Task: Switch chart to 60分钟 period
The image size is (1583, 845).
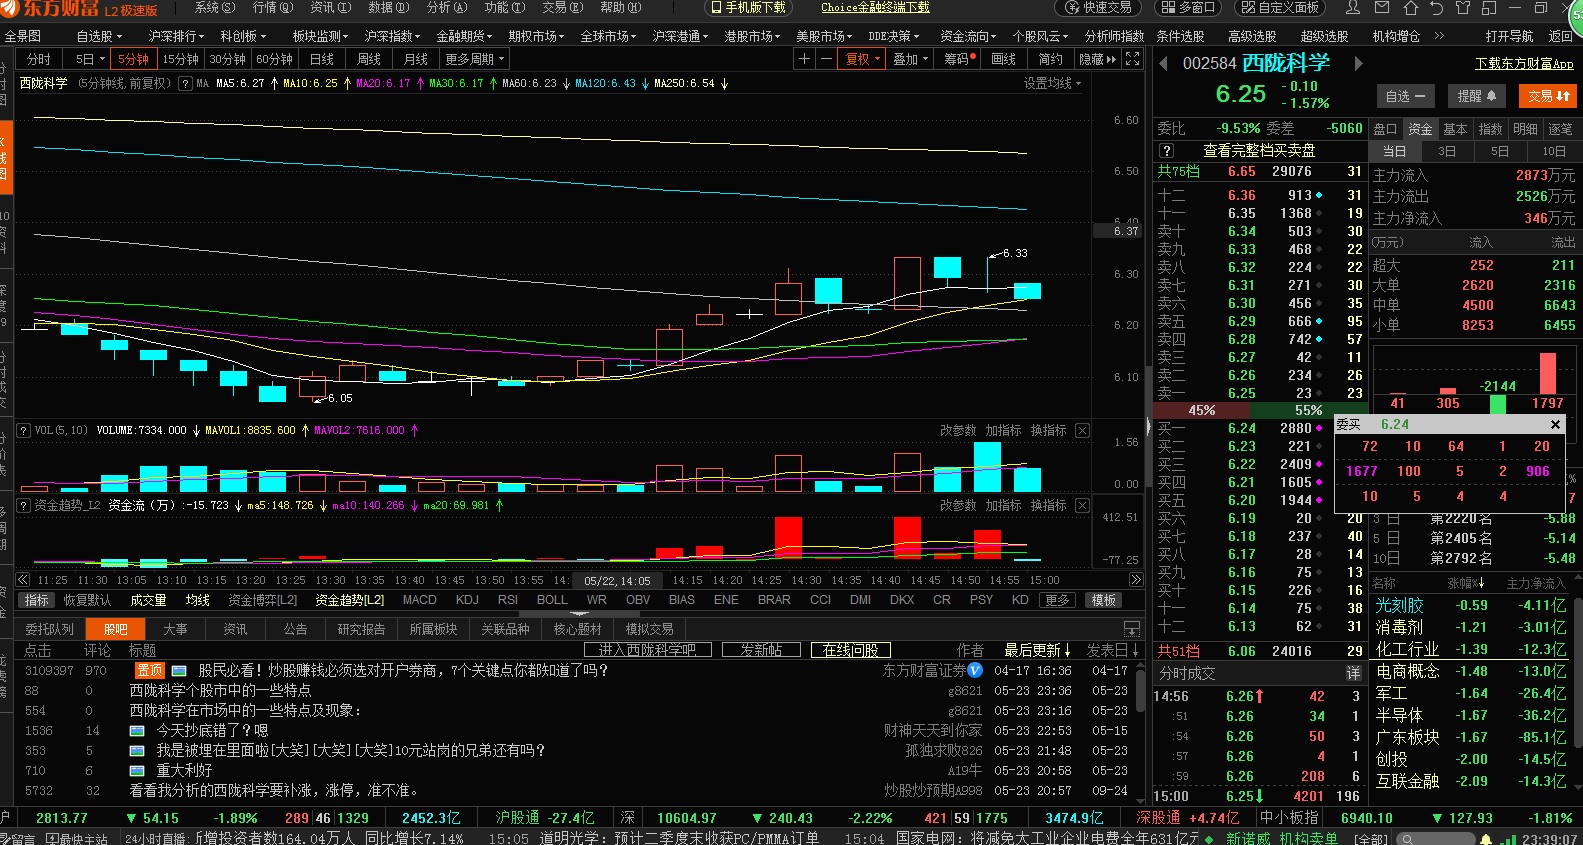Action: click(x=275, y=59)
